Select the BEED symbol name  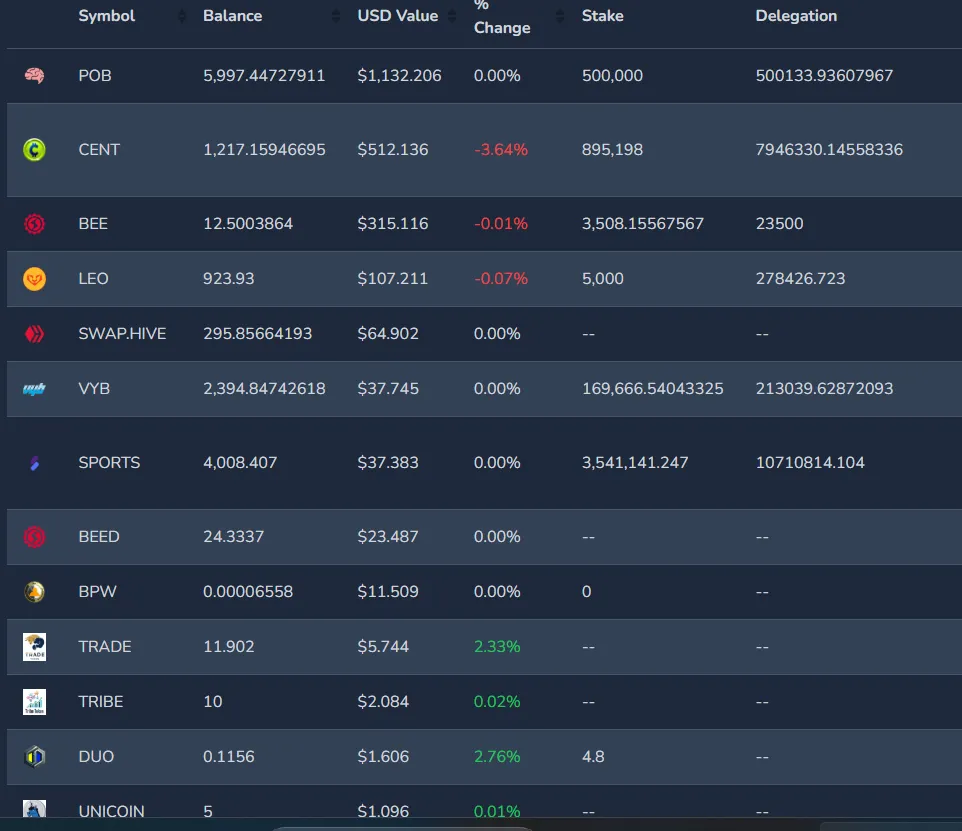(x=99, y=537)
